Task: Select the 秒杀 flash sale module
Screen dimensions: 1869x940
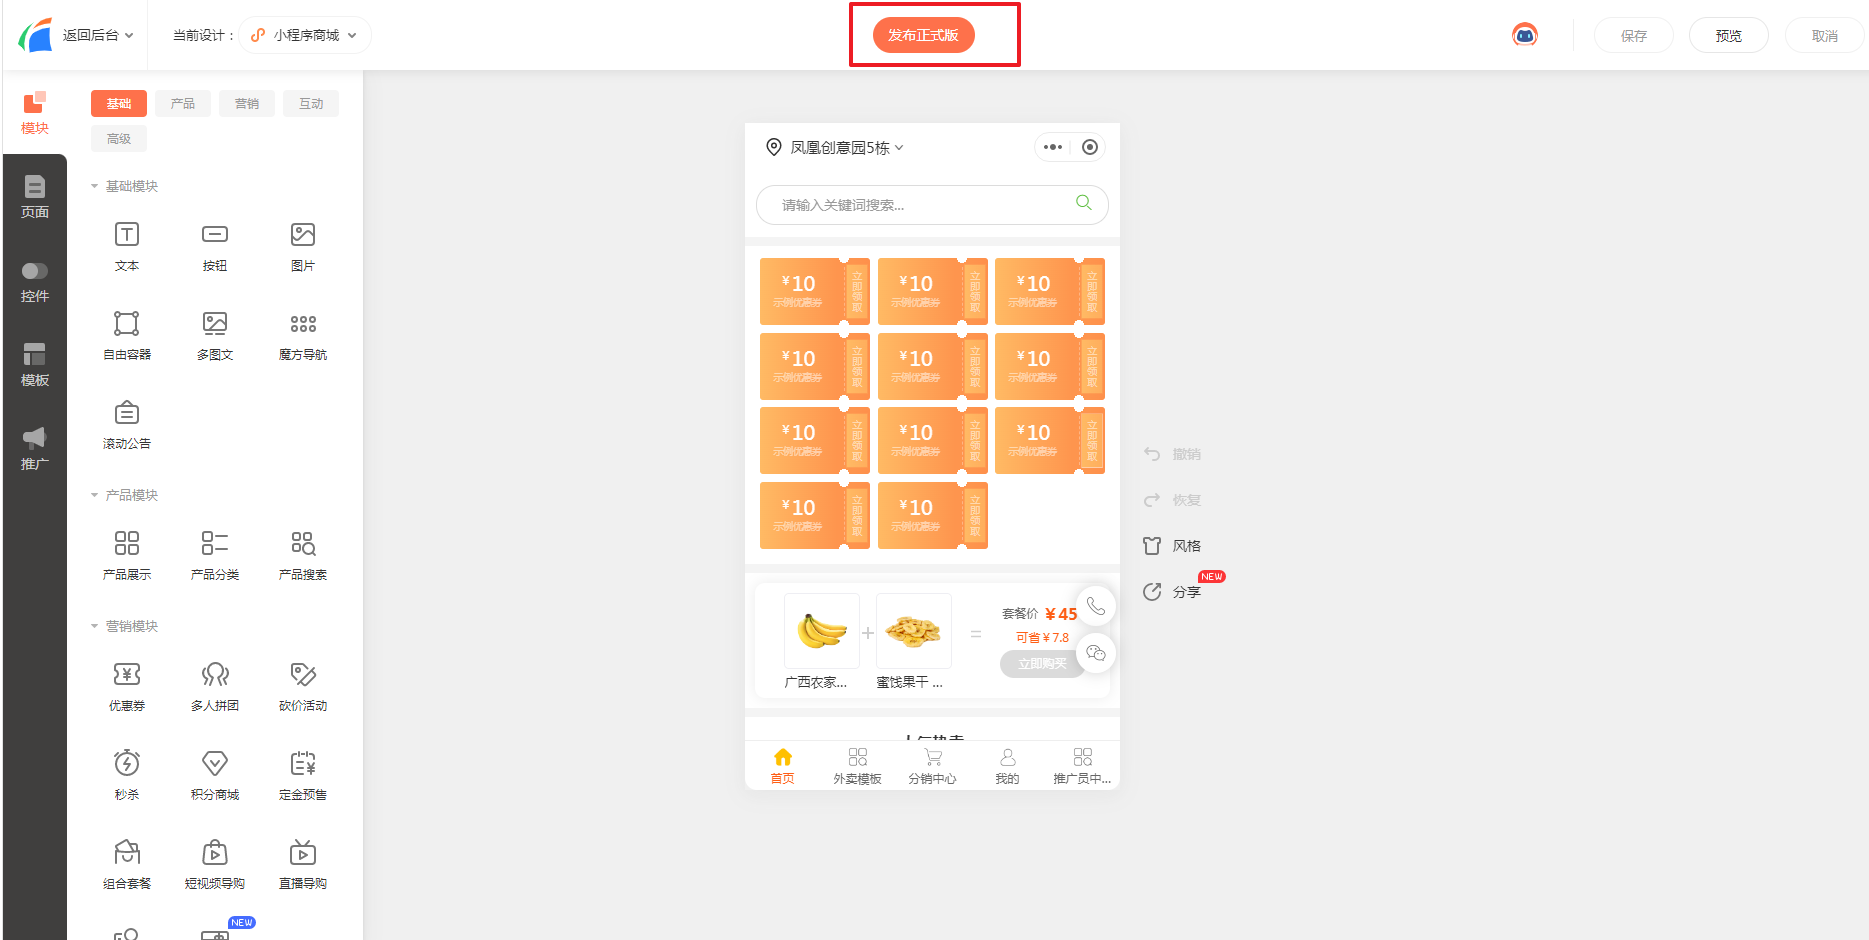Action: [x=127, y=775]
